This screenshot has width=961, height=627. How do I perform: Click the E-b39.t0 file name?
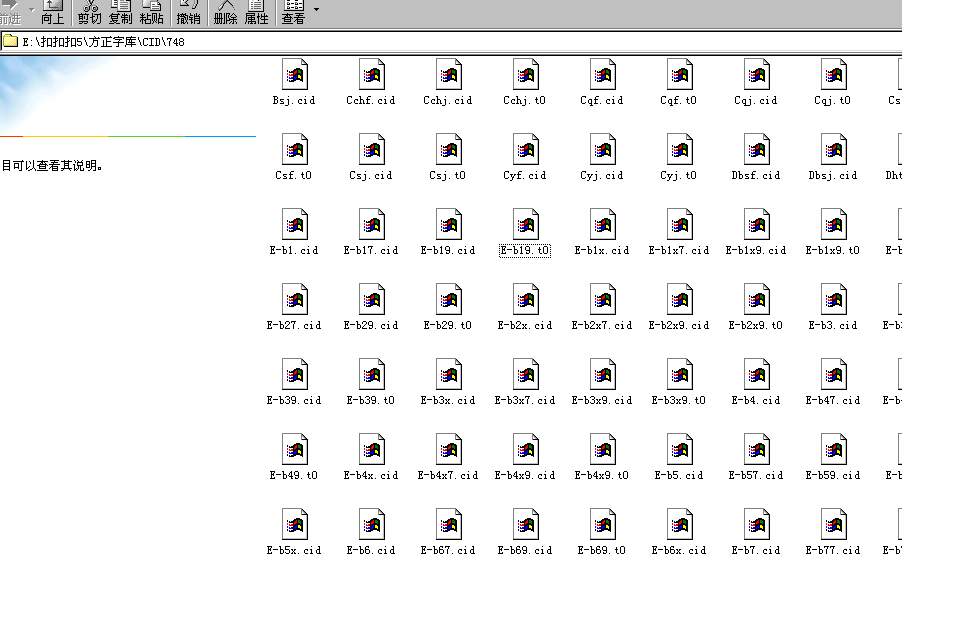(371, 400)
